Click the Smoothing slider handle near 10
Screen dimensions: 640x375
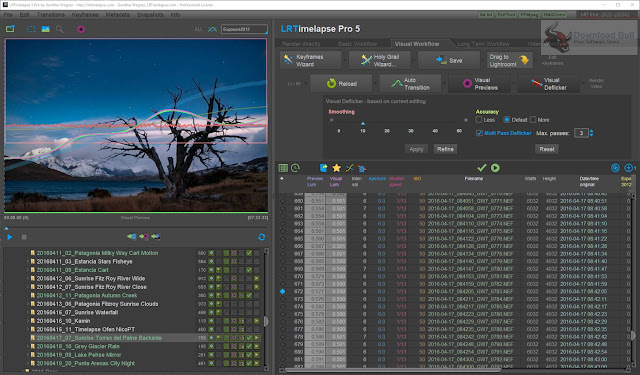click(x=363, y=123)
